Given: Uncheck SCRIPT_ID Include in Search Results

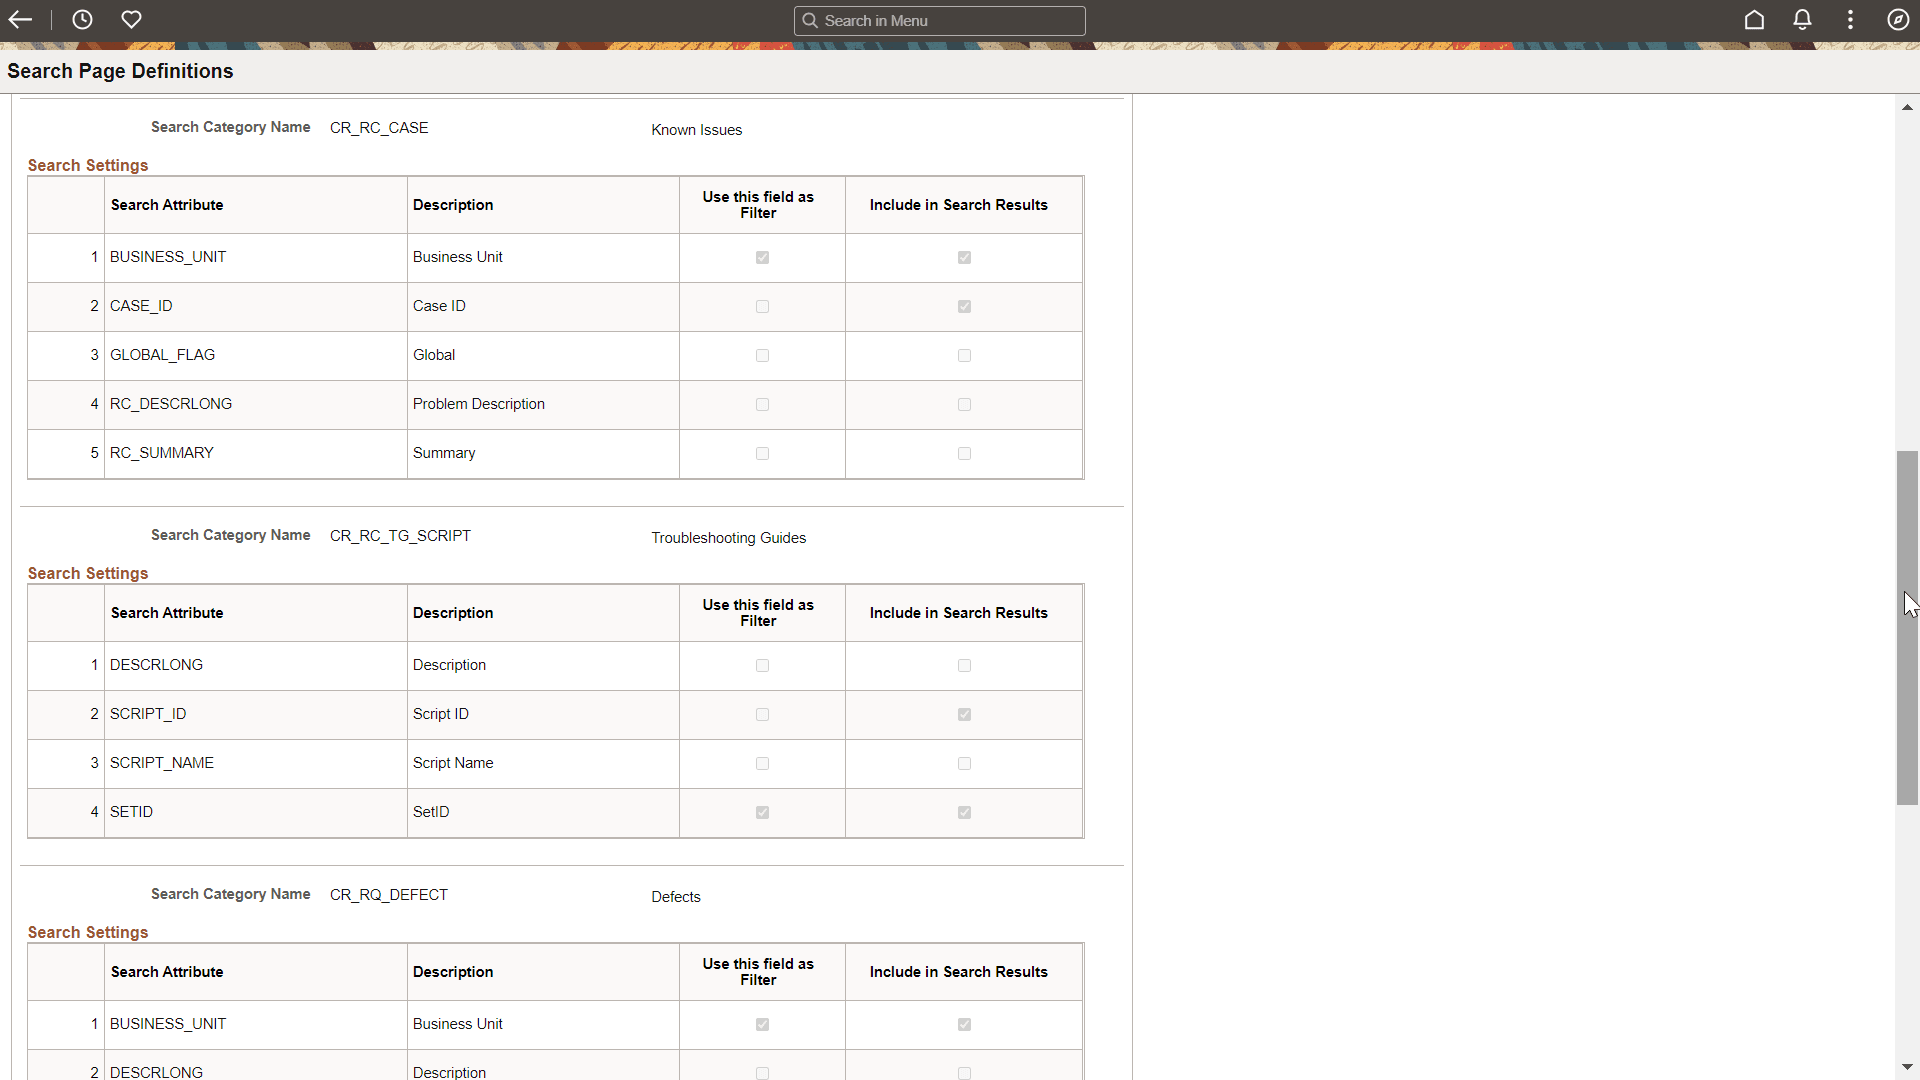Looking at the screenshot, I should click(x=963, y=714).
